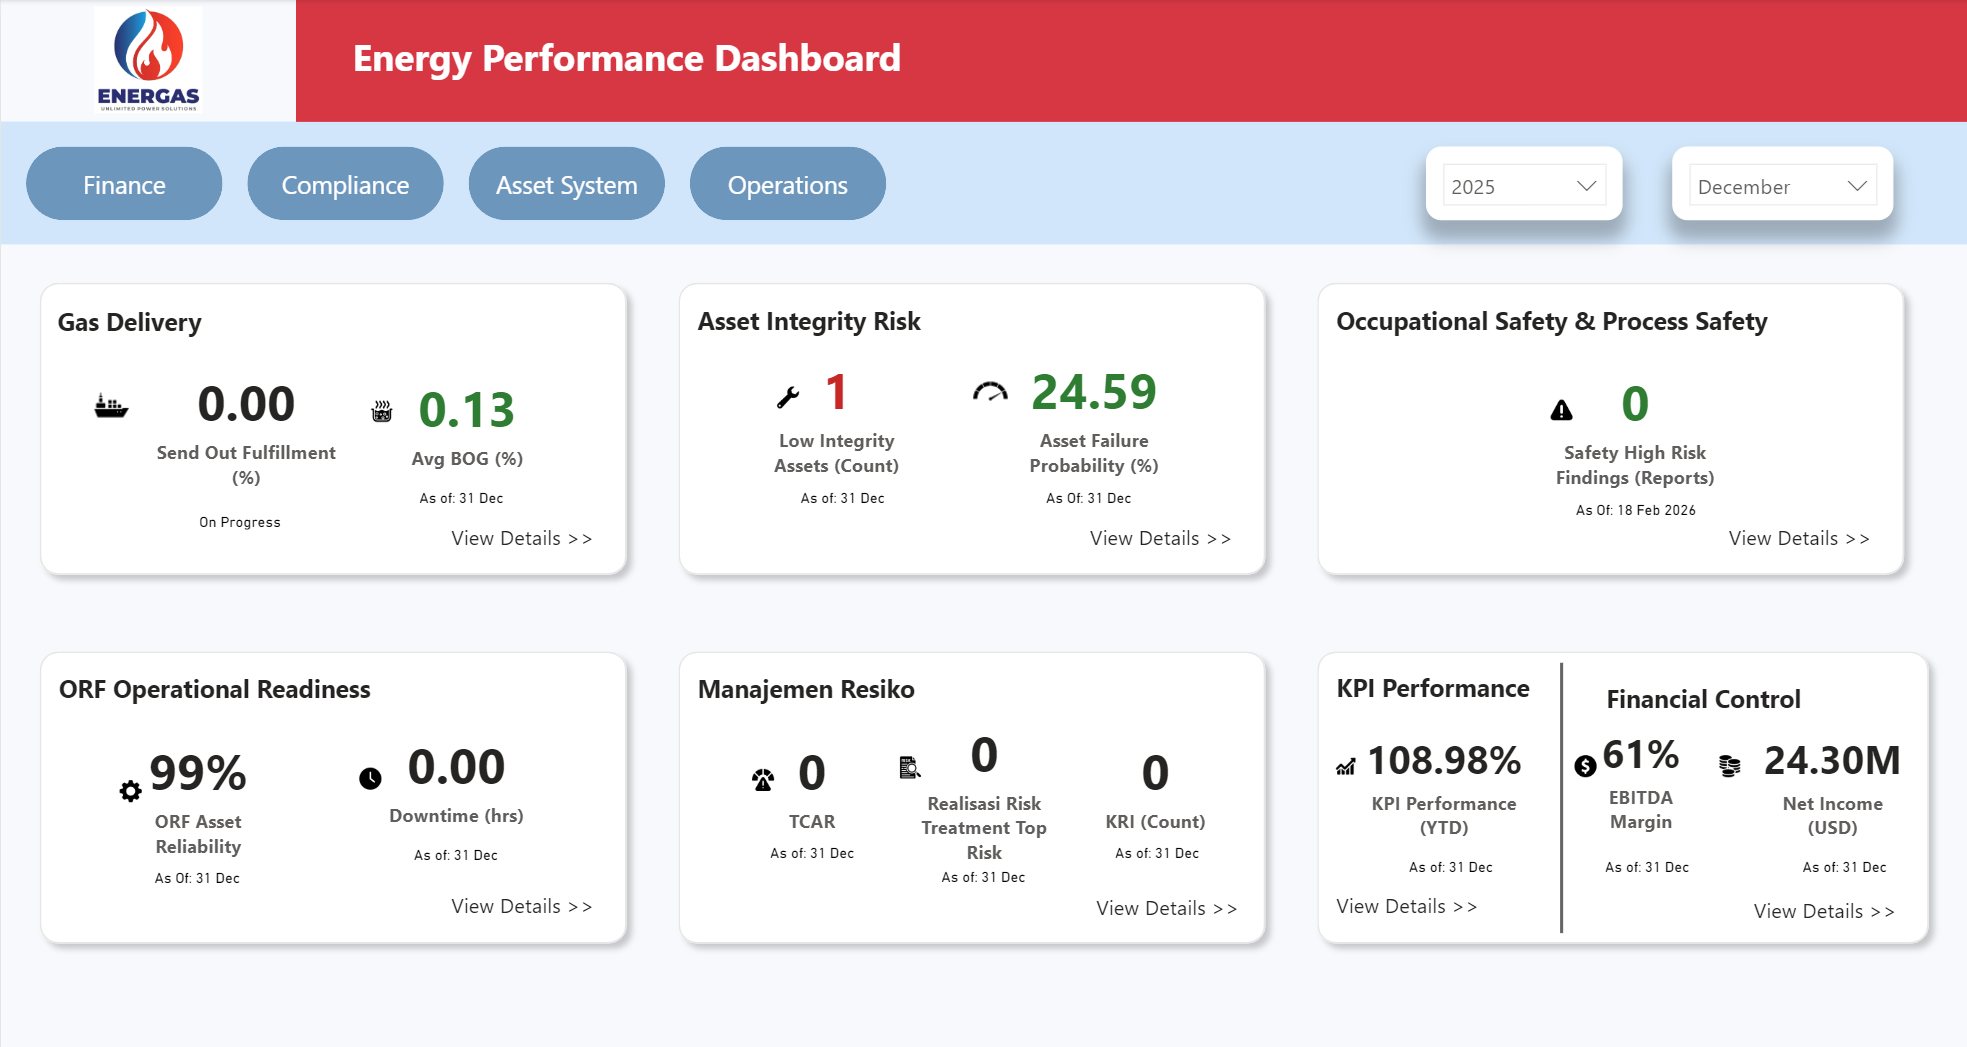Image resolution: width=1967 pixels, height=1047 pixels.
Task: Click the gauge icon beside Asset Failure Probability
Action: coord(990,392)
